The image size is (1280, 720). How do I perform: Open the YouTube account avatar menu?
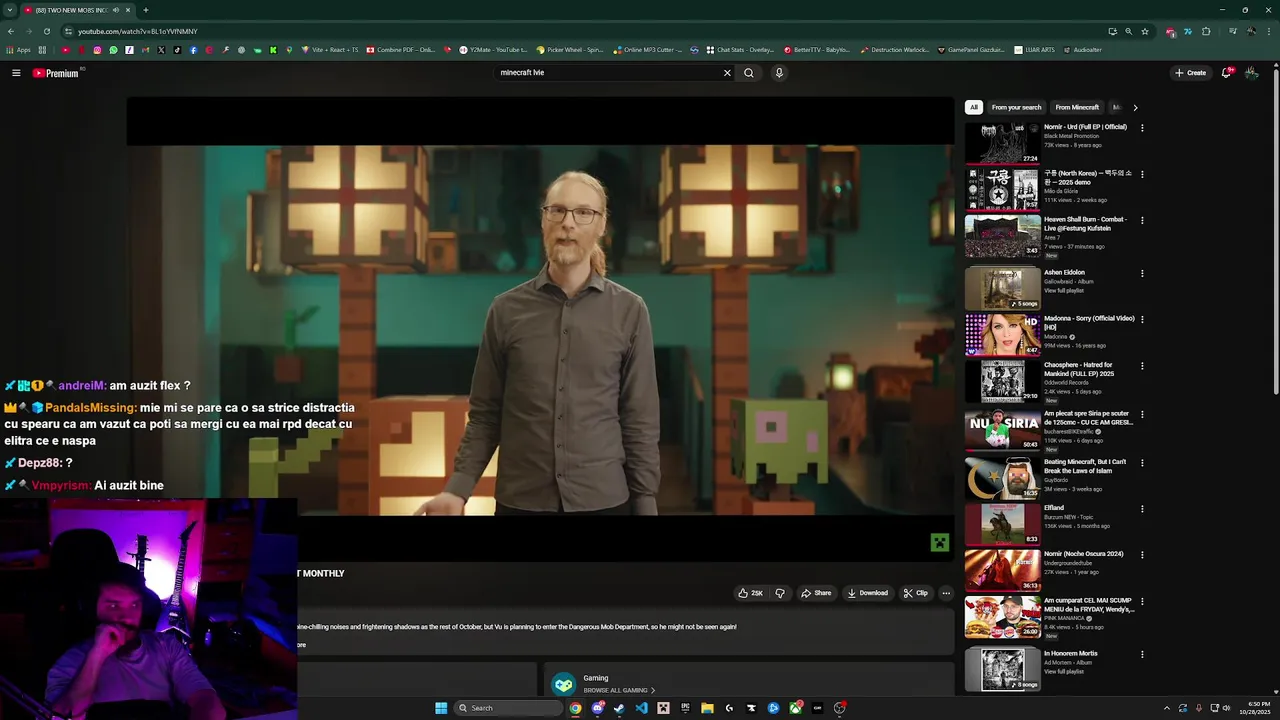[1251, 73]
